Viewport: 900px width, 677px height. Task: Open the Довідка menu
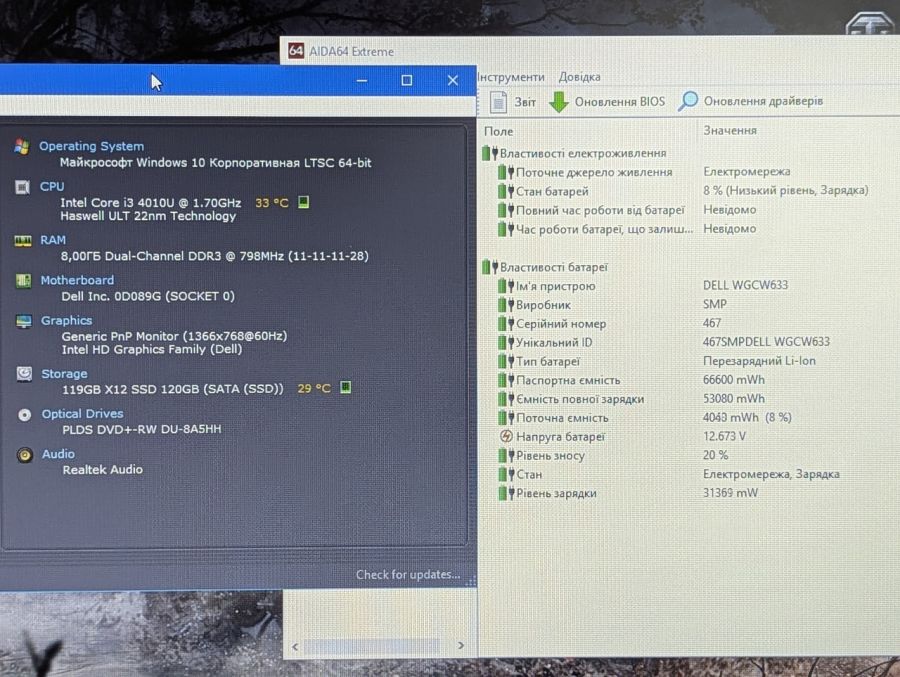pos(580,77)
